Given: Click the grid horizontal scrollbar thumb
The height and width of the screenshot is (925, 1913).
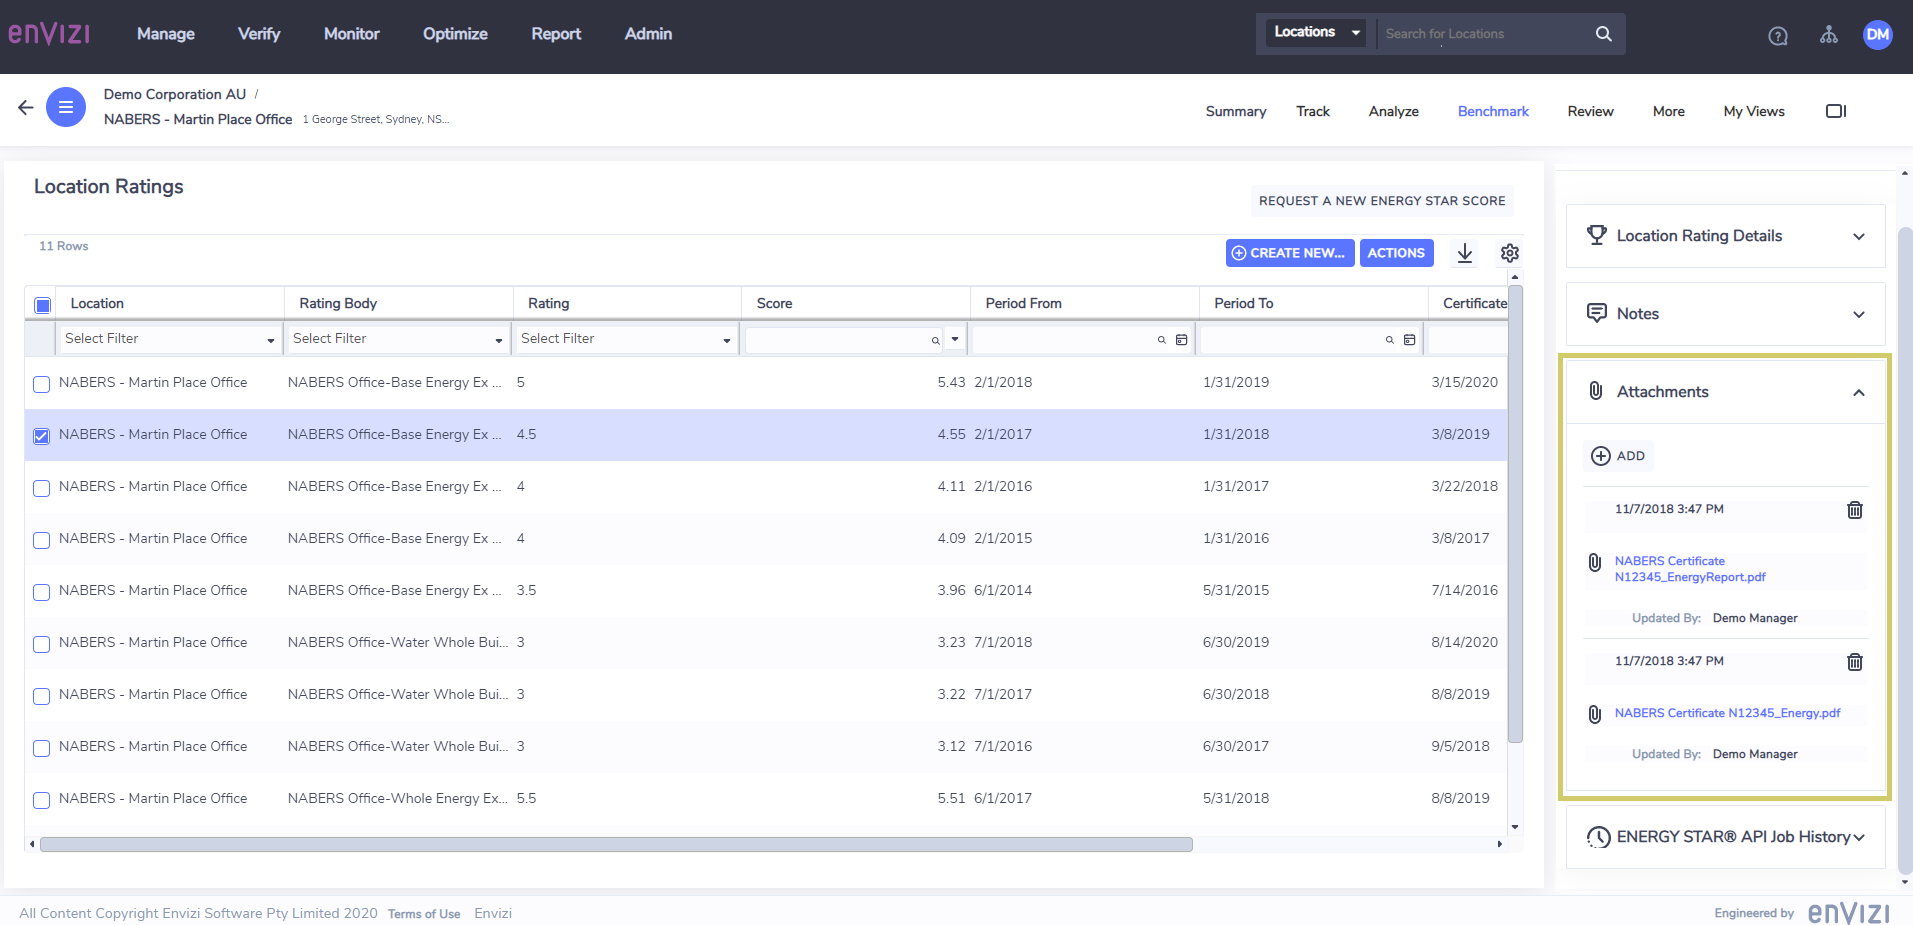Looking at the screenshot, I should (x=616, y=844).
